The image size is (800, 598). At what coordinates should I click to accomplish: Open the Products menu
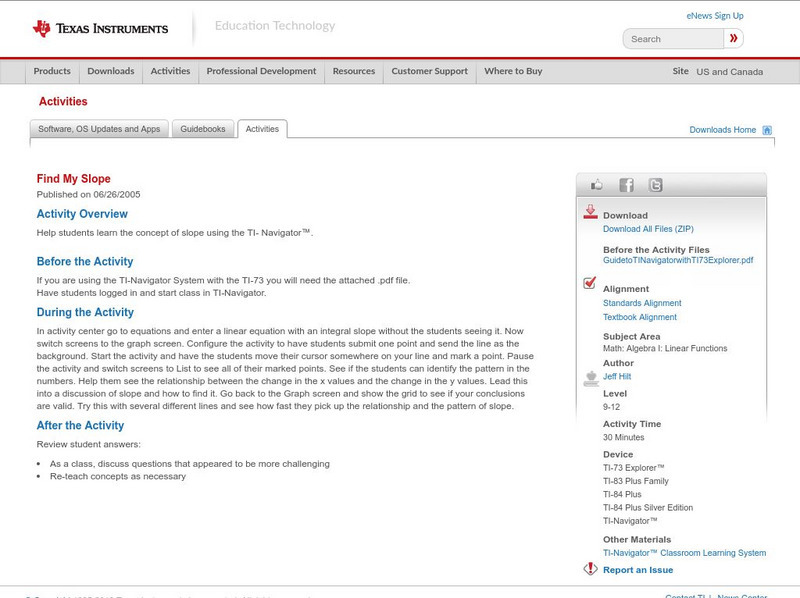click(x=51, y=71)
